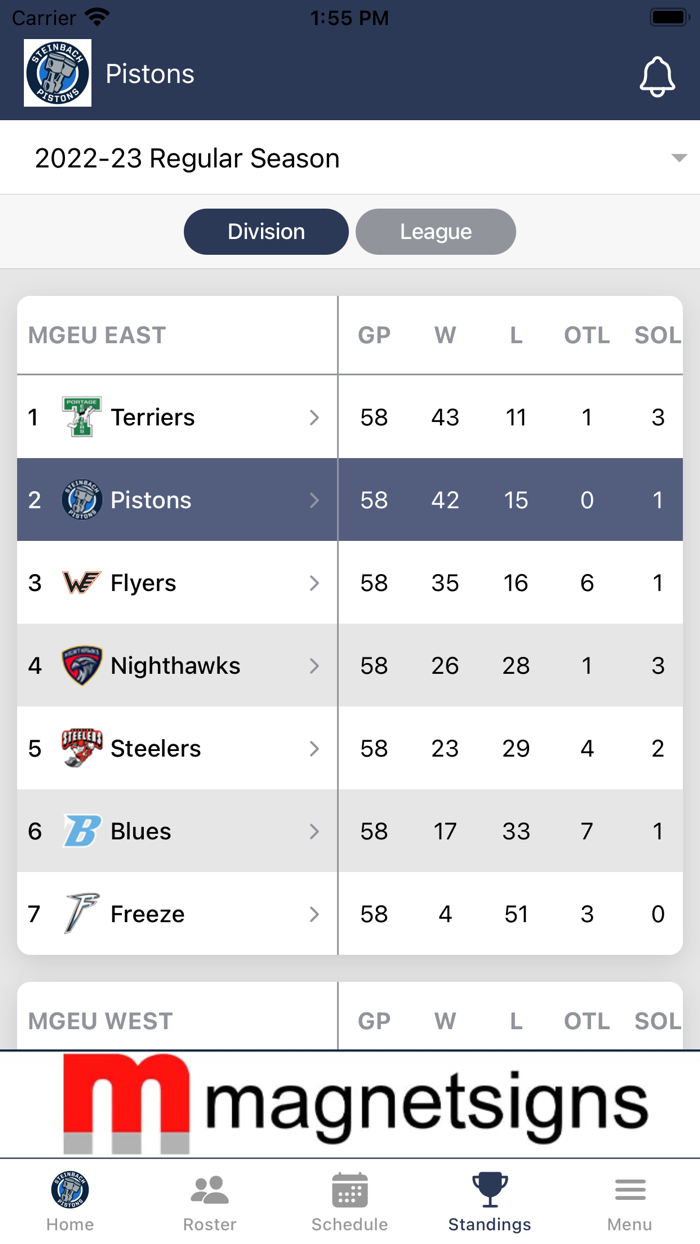
Task: Open the Menu hamburger icon
Action: coord(629,1190)
